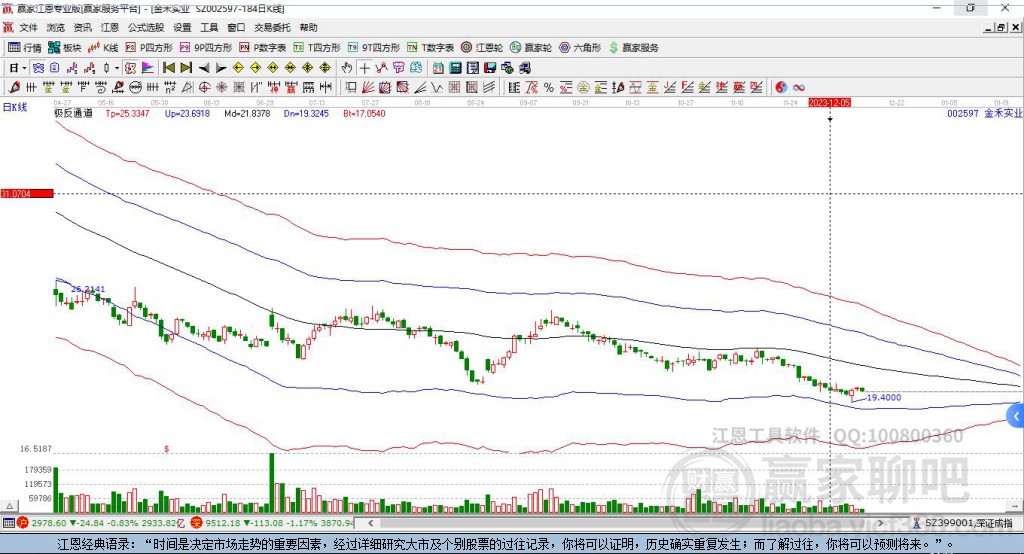Toggle the 极反通道 channel indicator icon

[x=131, y=68]
